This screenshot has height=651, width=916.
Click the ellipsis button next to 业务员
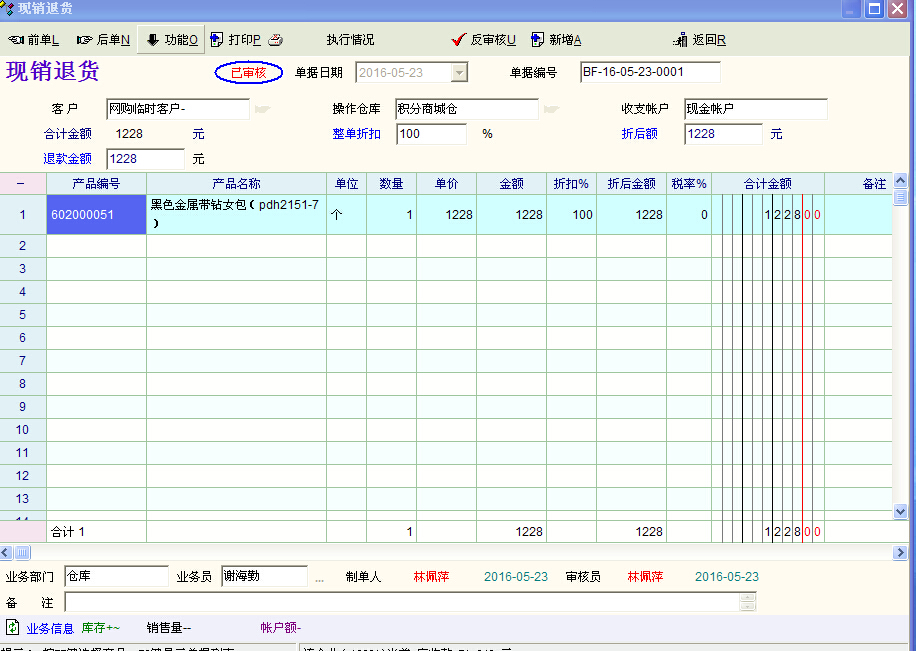pyautogui.click(x=320, y=578)
